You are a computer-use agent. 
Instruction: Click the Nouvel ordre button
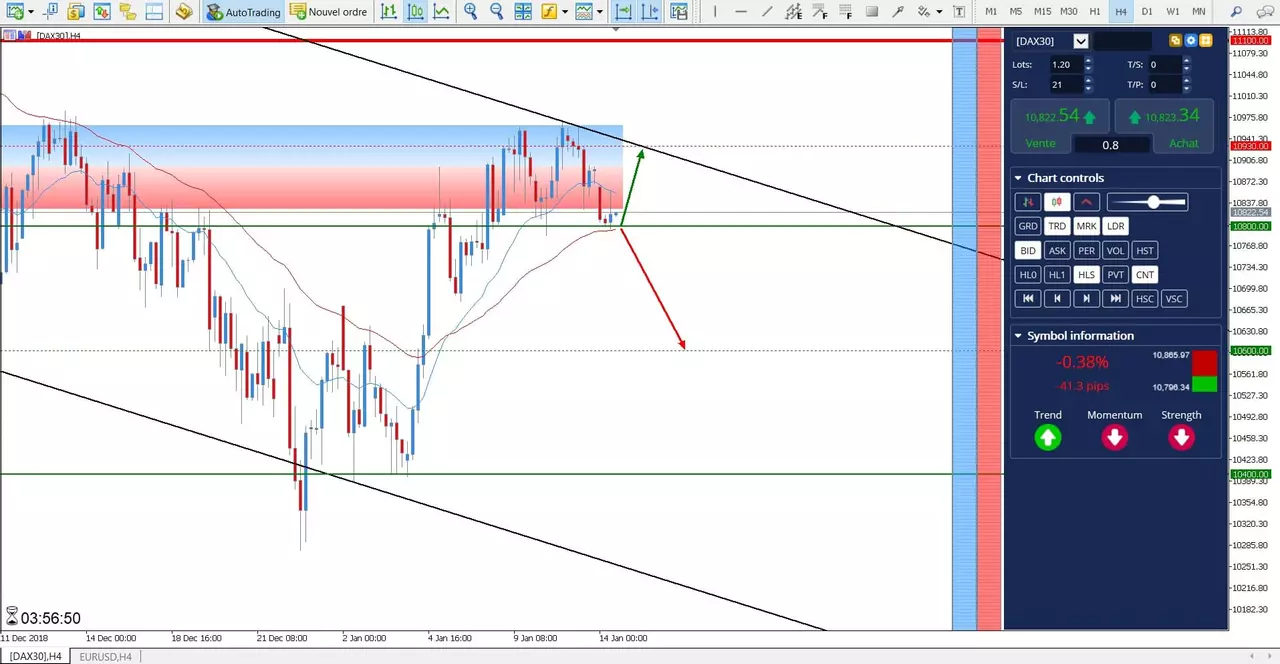(330, 12)
